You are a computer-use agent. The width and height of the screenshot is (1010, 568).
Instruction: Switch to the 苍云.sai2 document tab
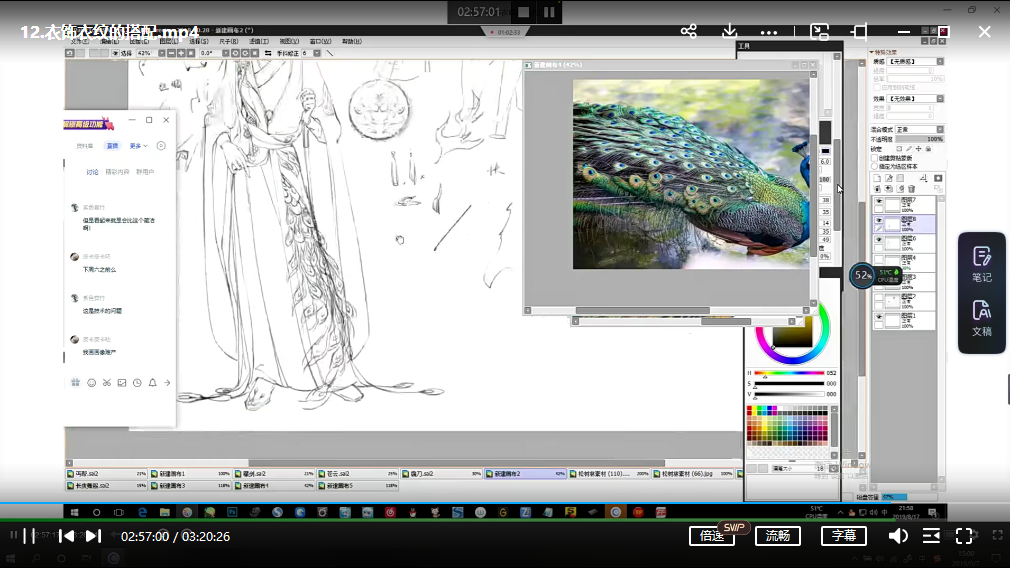[x=357, y=473]
